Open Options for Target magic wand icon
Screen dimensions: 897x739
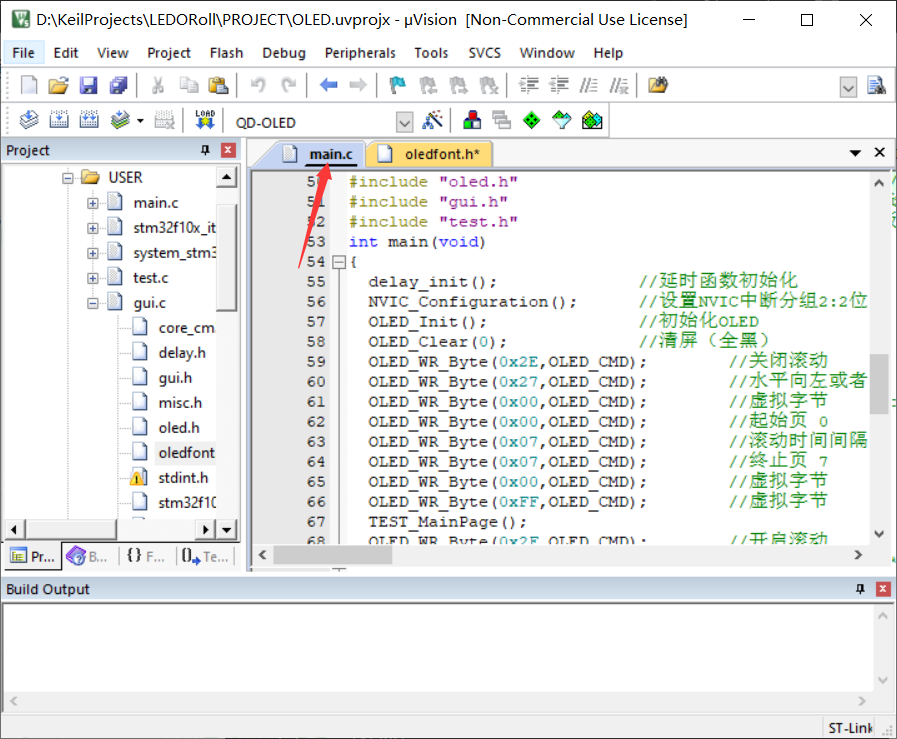[x=432, y=120]
